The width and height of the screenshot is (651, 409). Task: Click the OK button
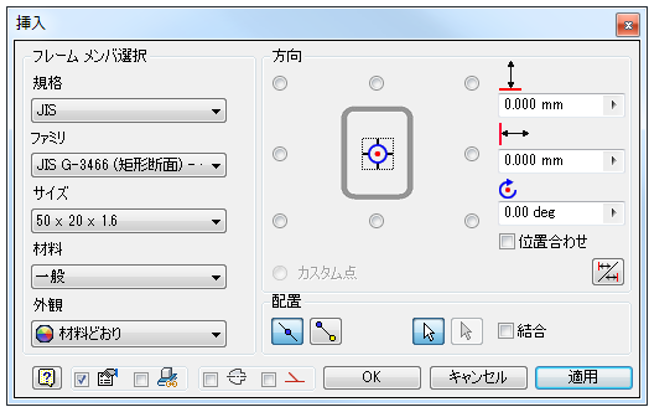372,377
